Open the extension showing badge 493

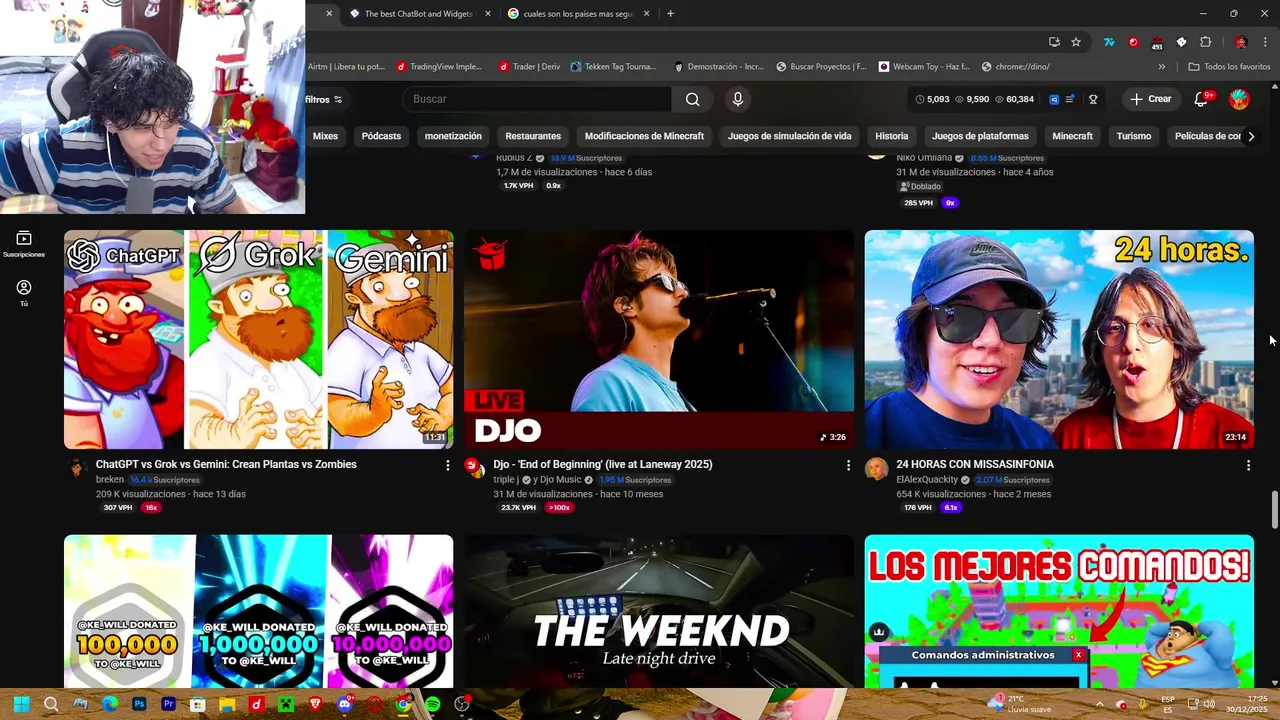pyautogui.click(x=1157, y=43)
